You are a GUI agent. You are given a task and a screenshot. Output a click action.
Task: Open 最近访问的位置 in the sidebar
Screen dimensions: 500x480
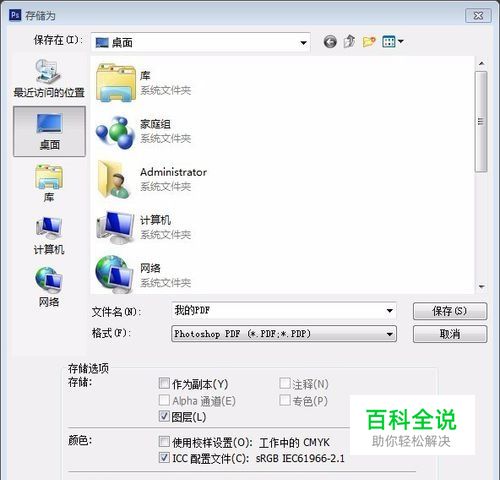(49, 79)
